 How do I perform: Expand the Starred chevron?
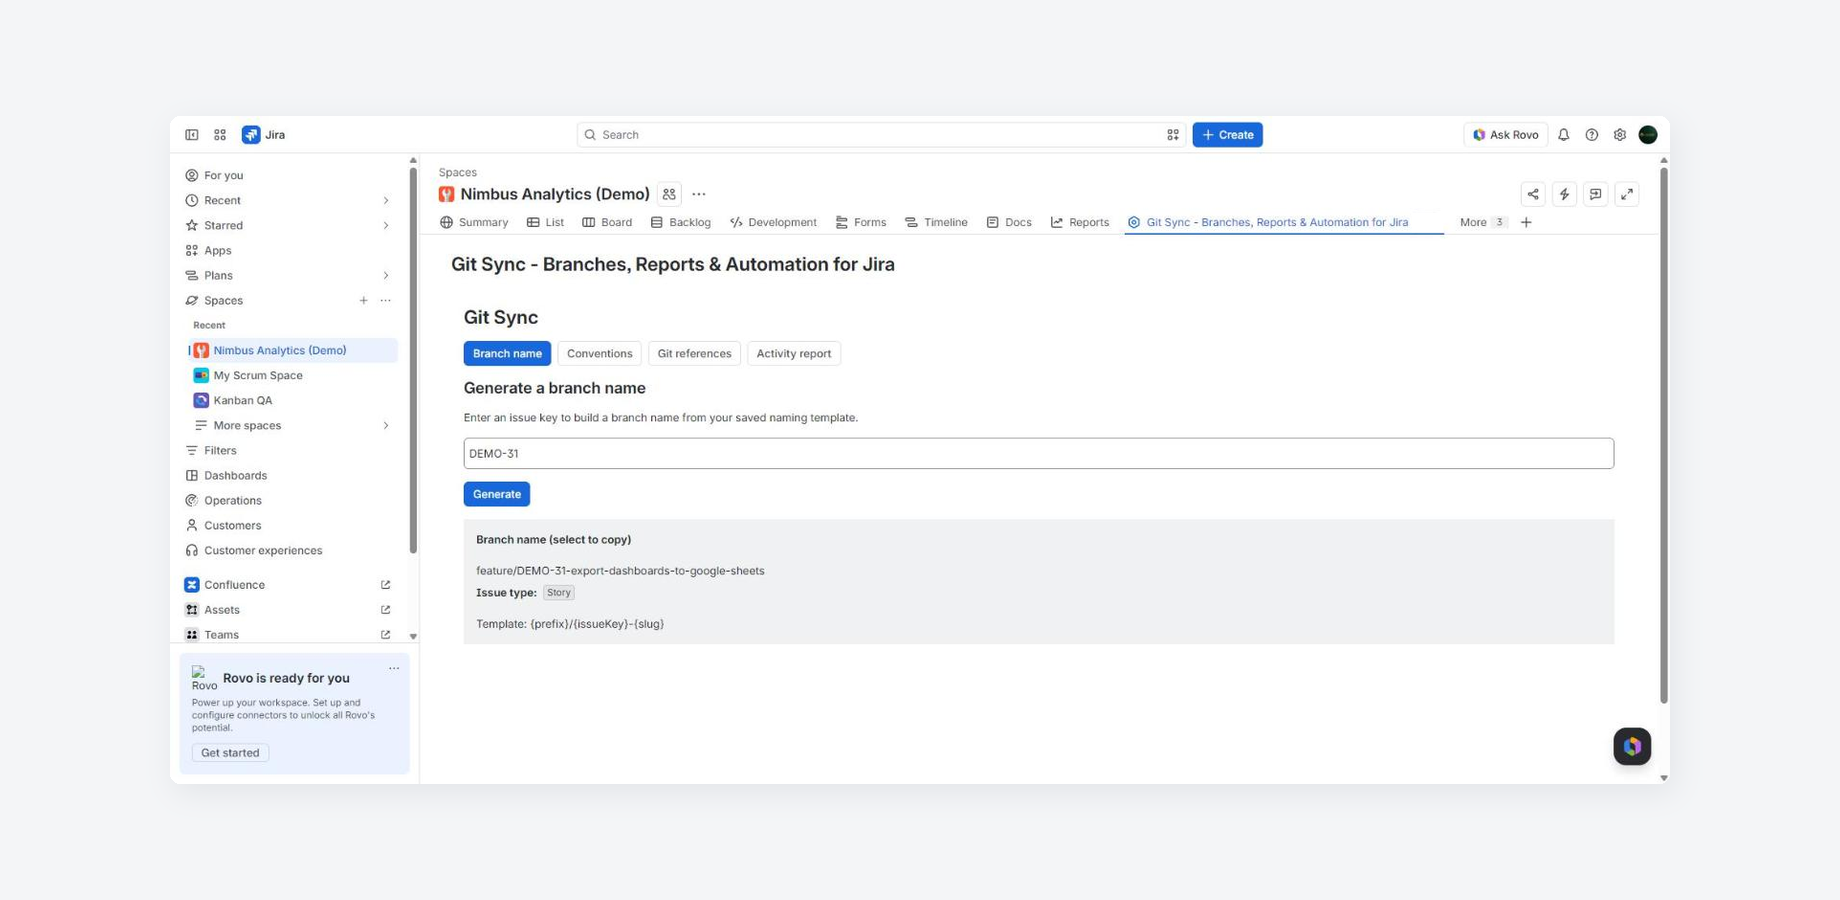(386, 226)
